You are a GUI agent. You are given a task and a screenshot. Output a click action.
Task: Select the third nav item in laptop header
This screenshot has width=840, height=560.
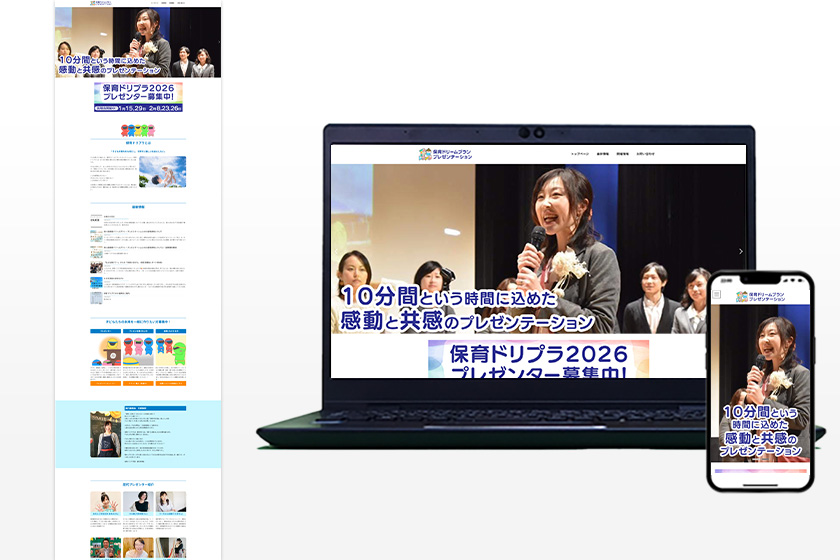[x=623, y=154]
